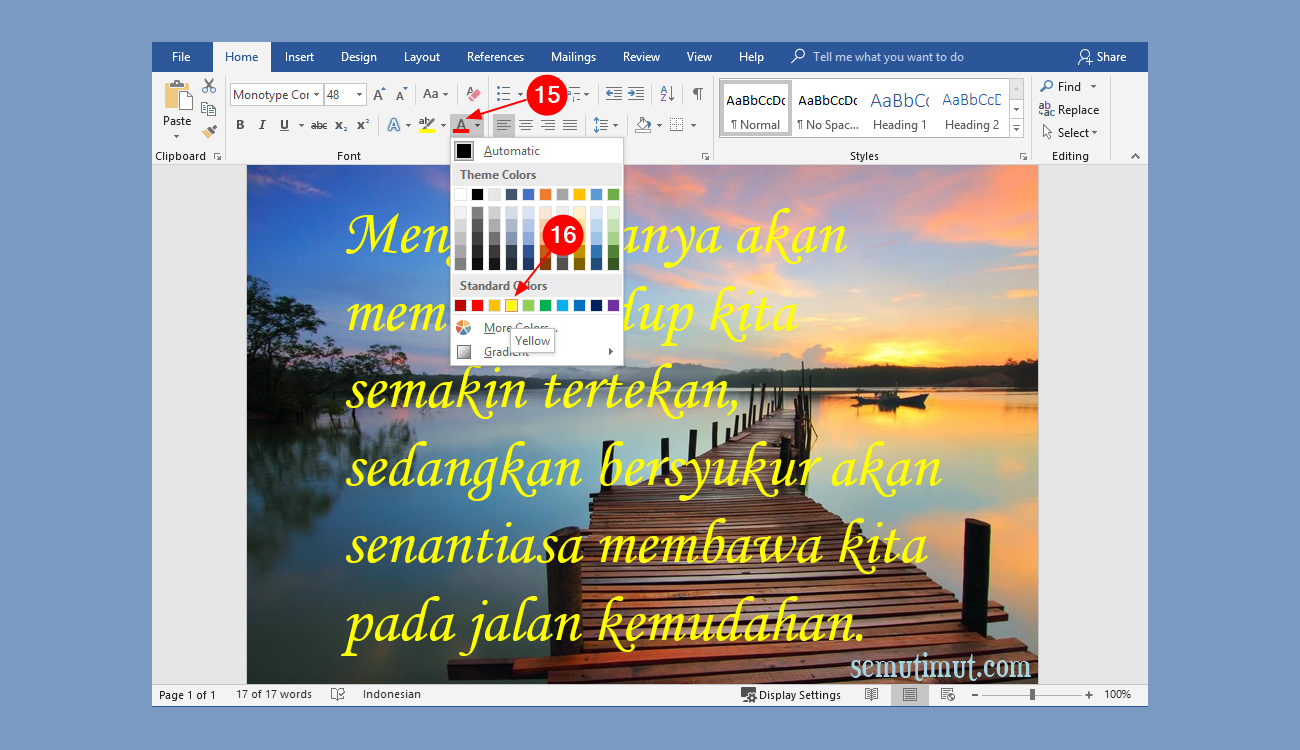Viewport: 1300px width, 750px height.
Task: Switch to Print Layout view
Action: [x=910, y=695]
